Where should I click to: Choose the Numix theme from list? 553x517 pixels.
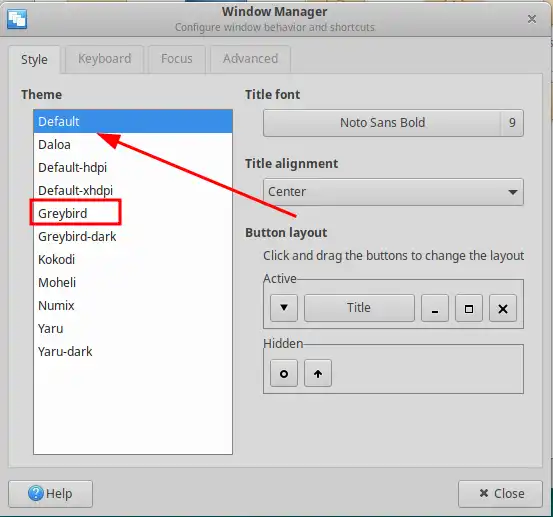(133, 305)
